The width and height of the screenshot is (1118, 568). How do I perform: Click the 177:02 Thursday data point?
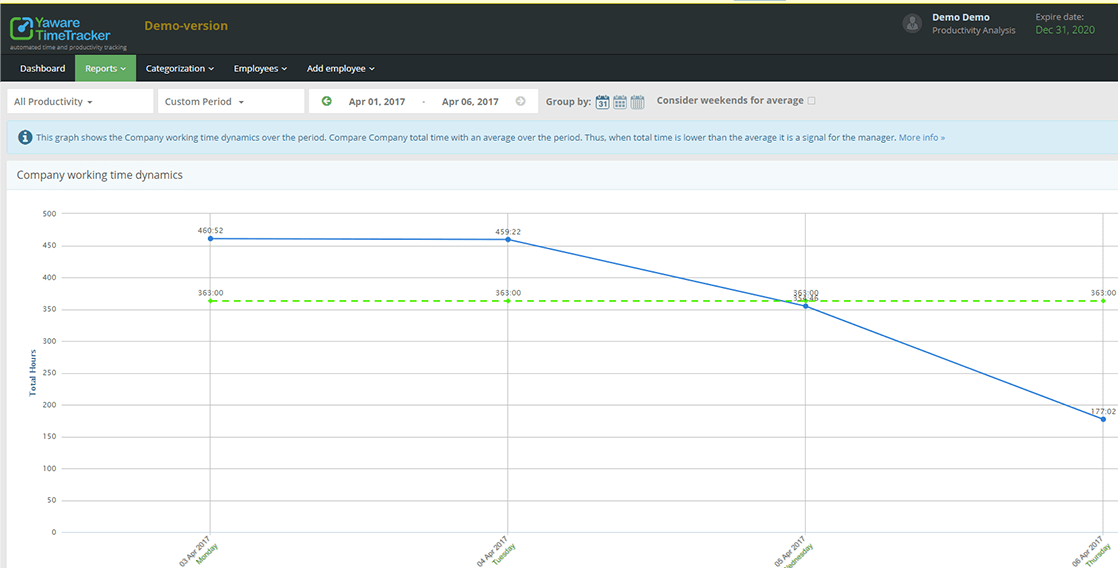(x=1103, y=419)
